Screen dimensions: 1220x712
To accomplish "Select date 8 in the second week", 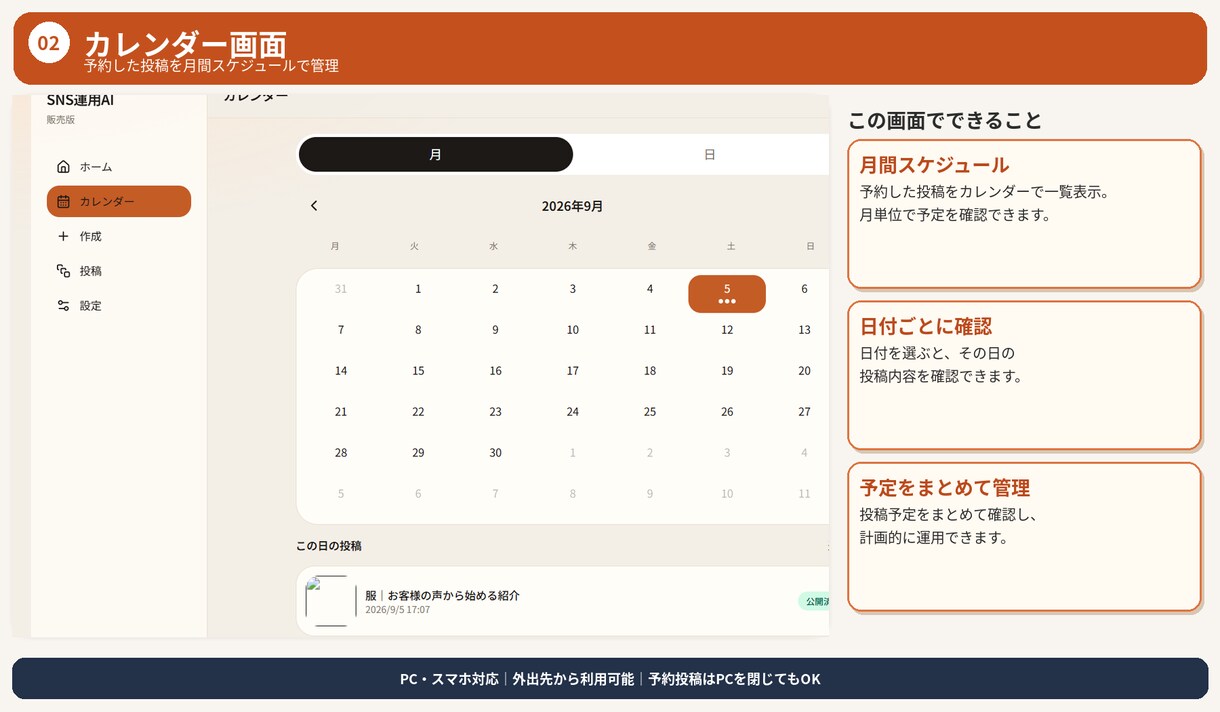I will pos(418,330).
